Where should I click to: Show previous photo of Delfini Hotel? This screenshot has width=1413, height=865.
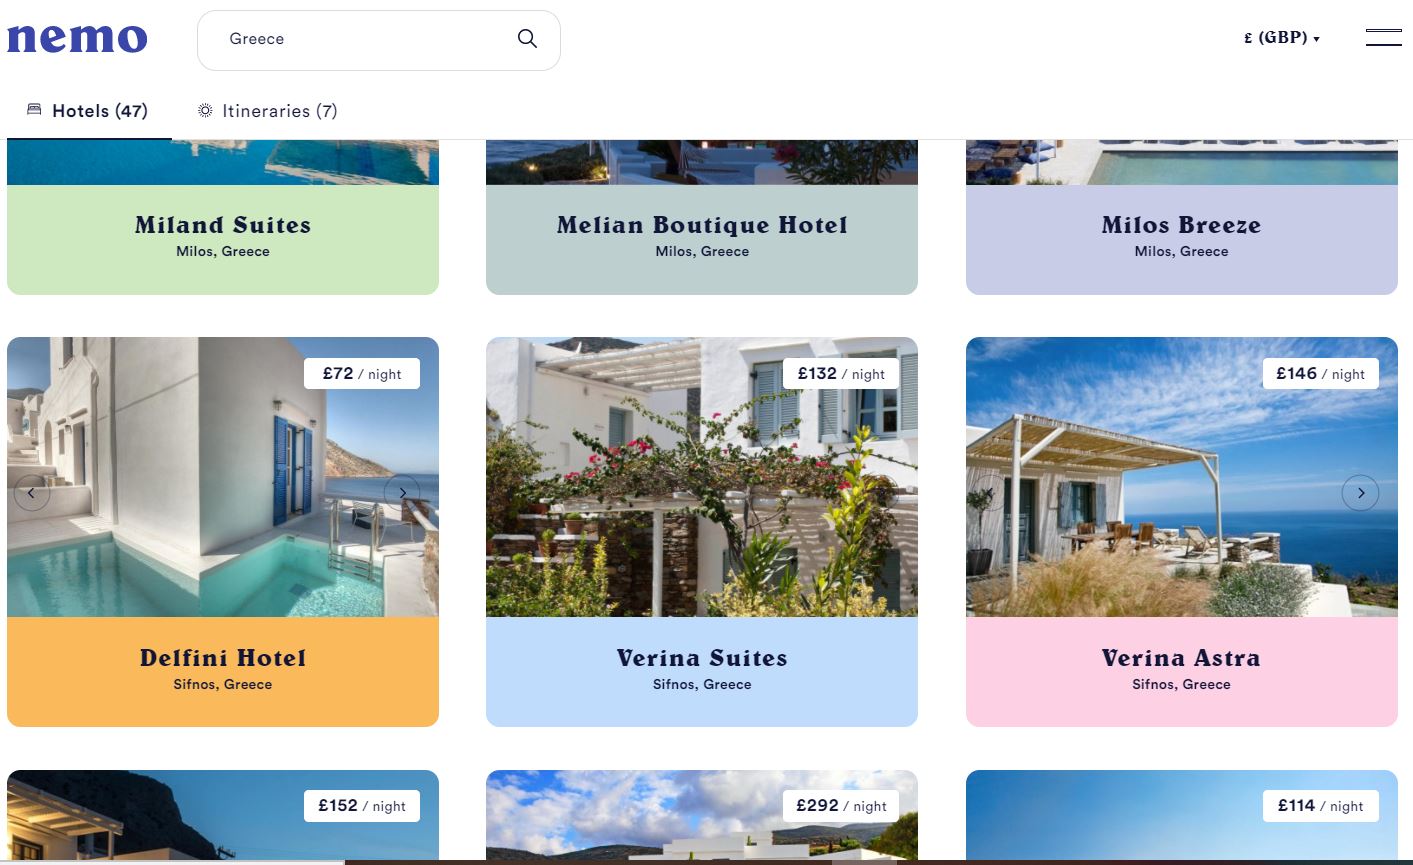pos(31,493)
